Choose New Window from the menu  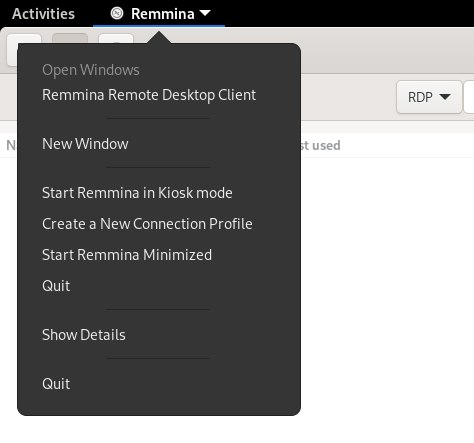tap(159, 144)
